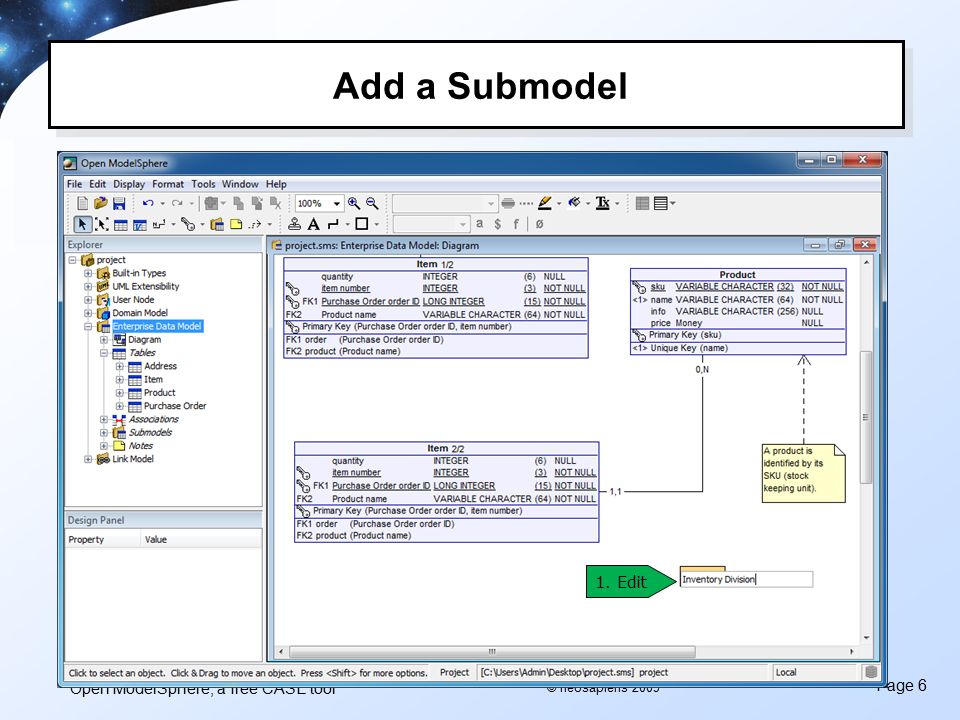
Task: Pick the dashed note-link arrow tool
Action: (x=255, y=225)
